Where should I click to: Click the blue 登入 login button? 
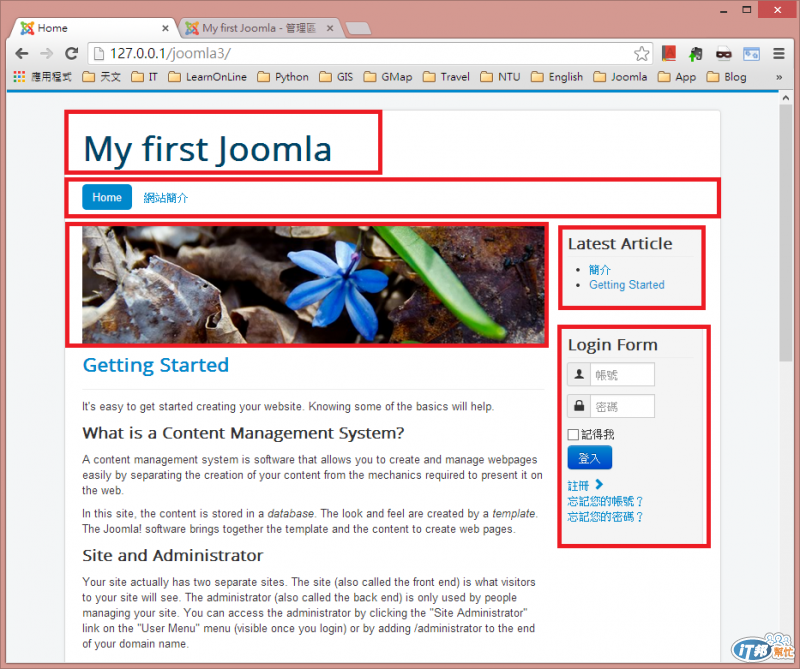point(589,458)
